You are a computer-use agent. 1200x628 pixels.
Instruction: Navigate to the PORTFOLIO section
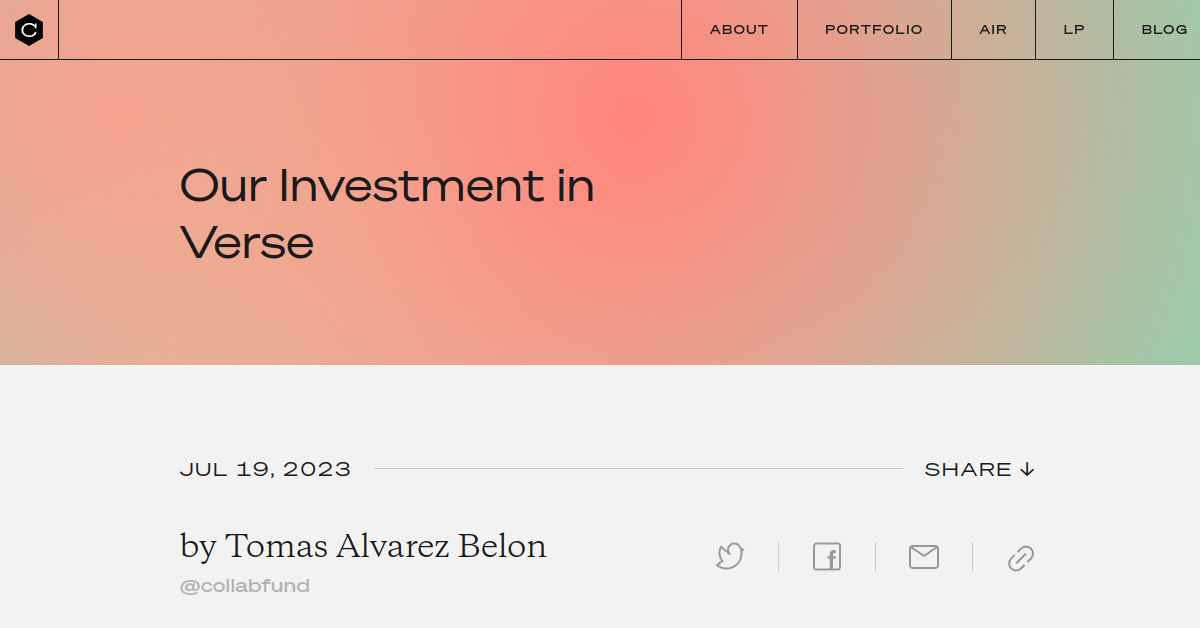pos(873,29)
